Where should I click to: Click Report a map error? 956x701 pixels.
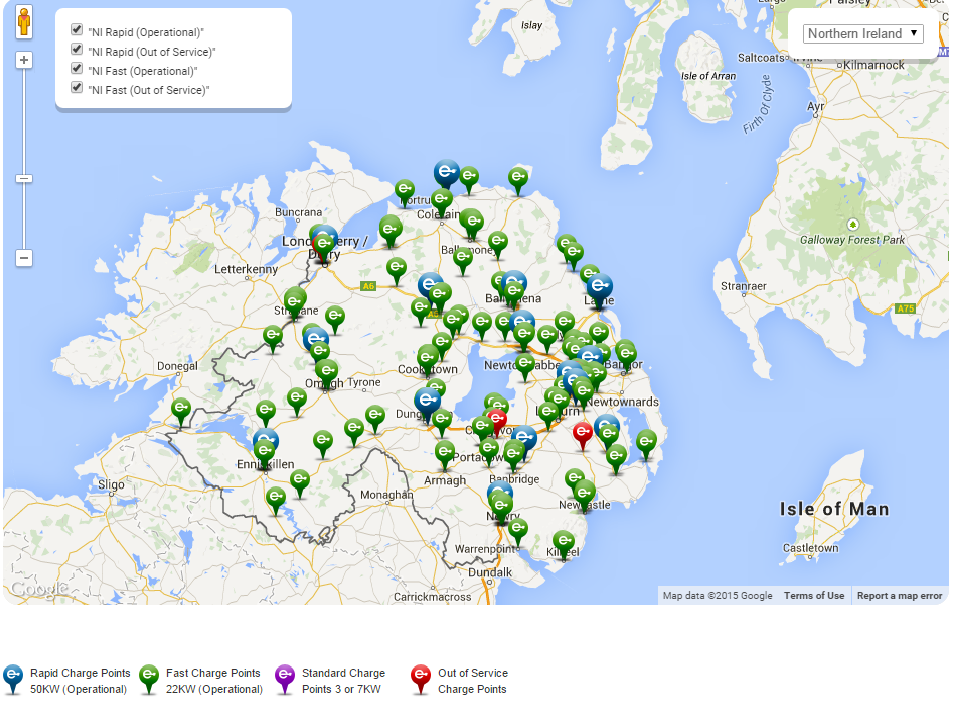point(901,595)
